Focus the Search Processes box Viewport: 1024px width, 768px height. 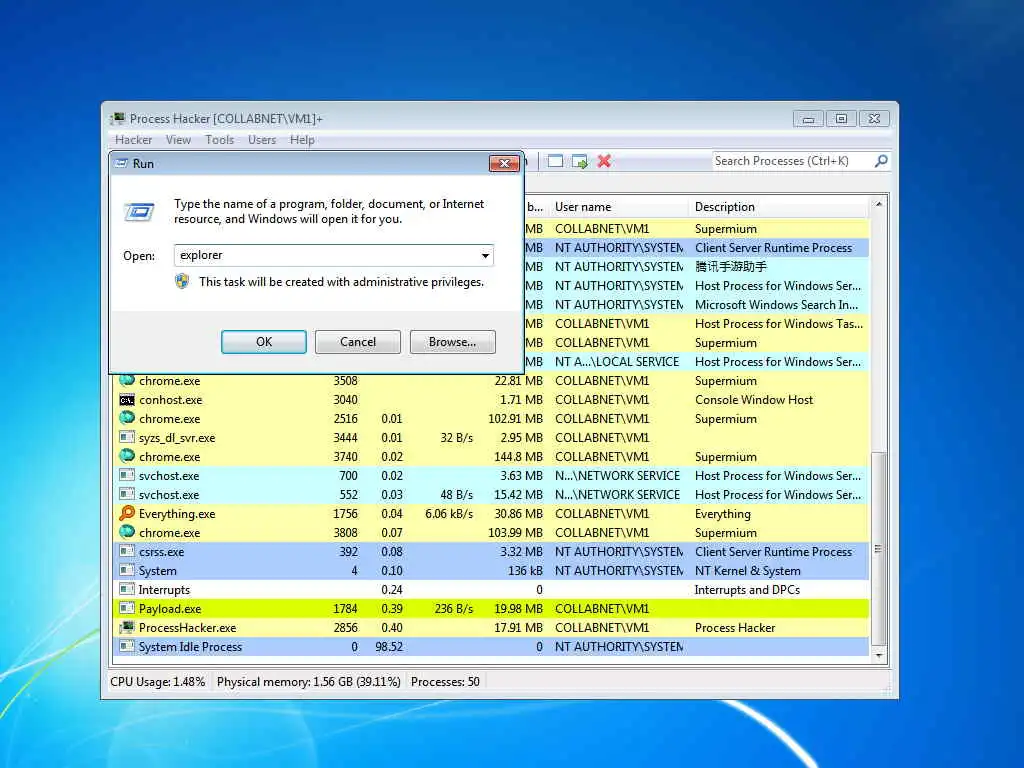(x=792, y=161)
